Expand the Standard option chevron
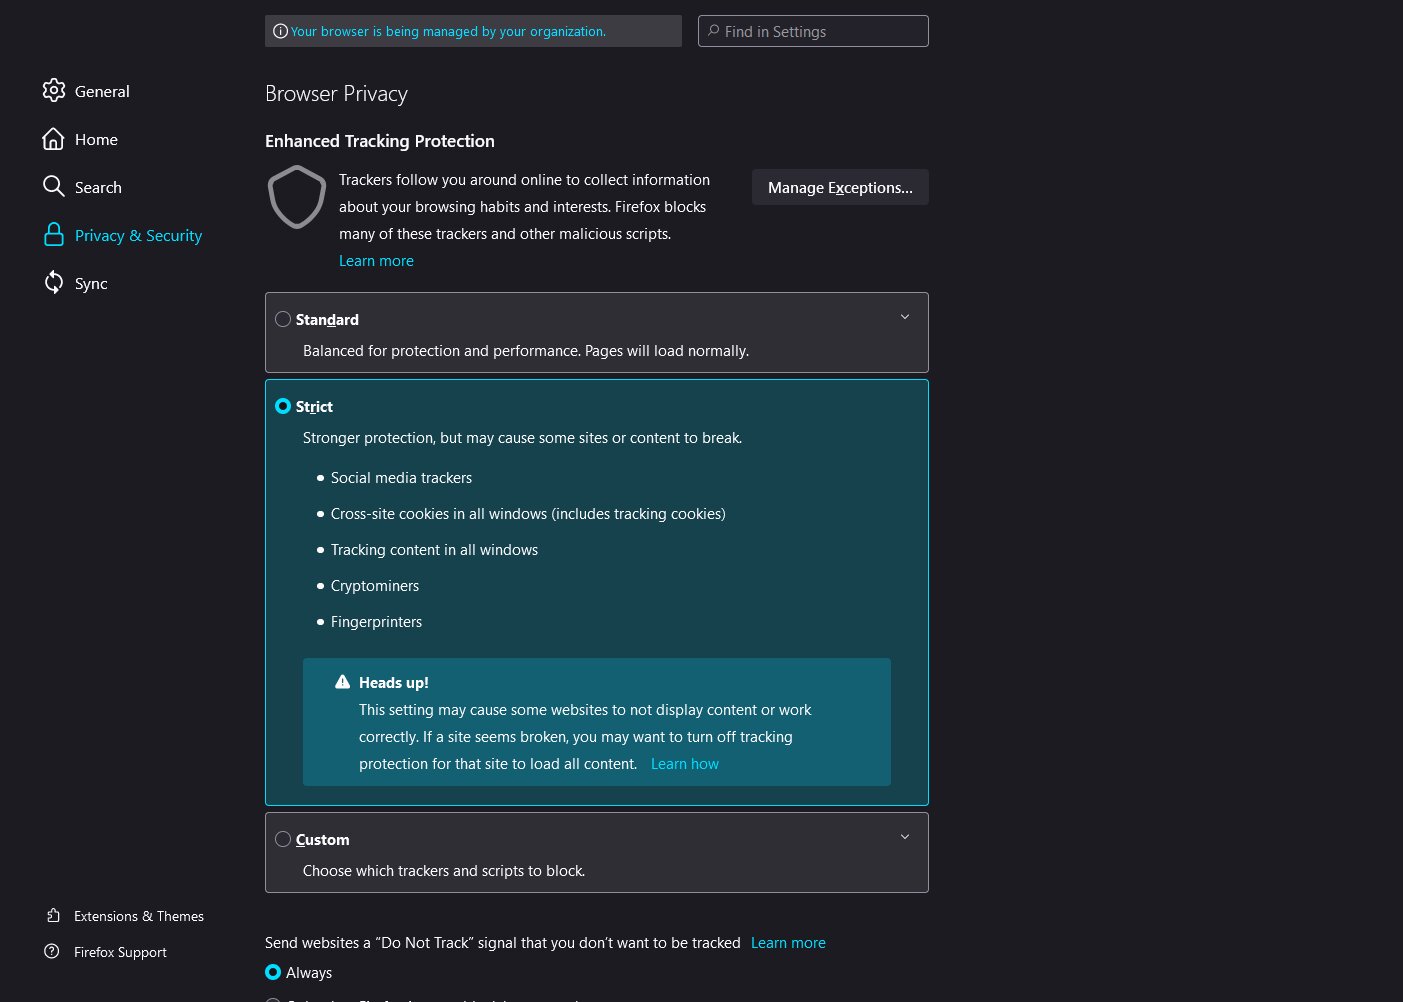Screen dimensions: 1403x1002 [905, 317]
